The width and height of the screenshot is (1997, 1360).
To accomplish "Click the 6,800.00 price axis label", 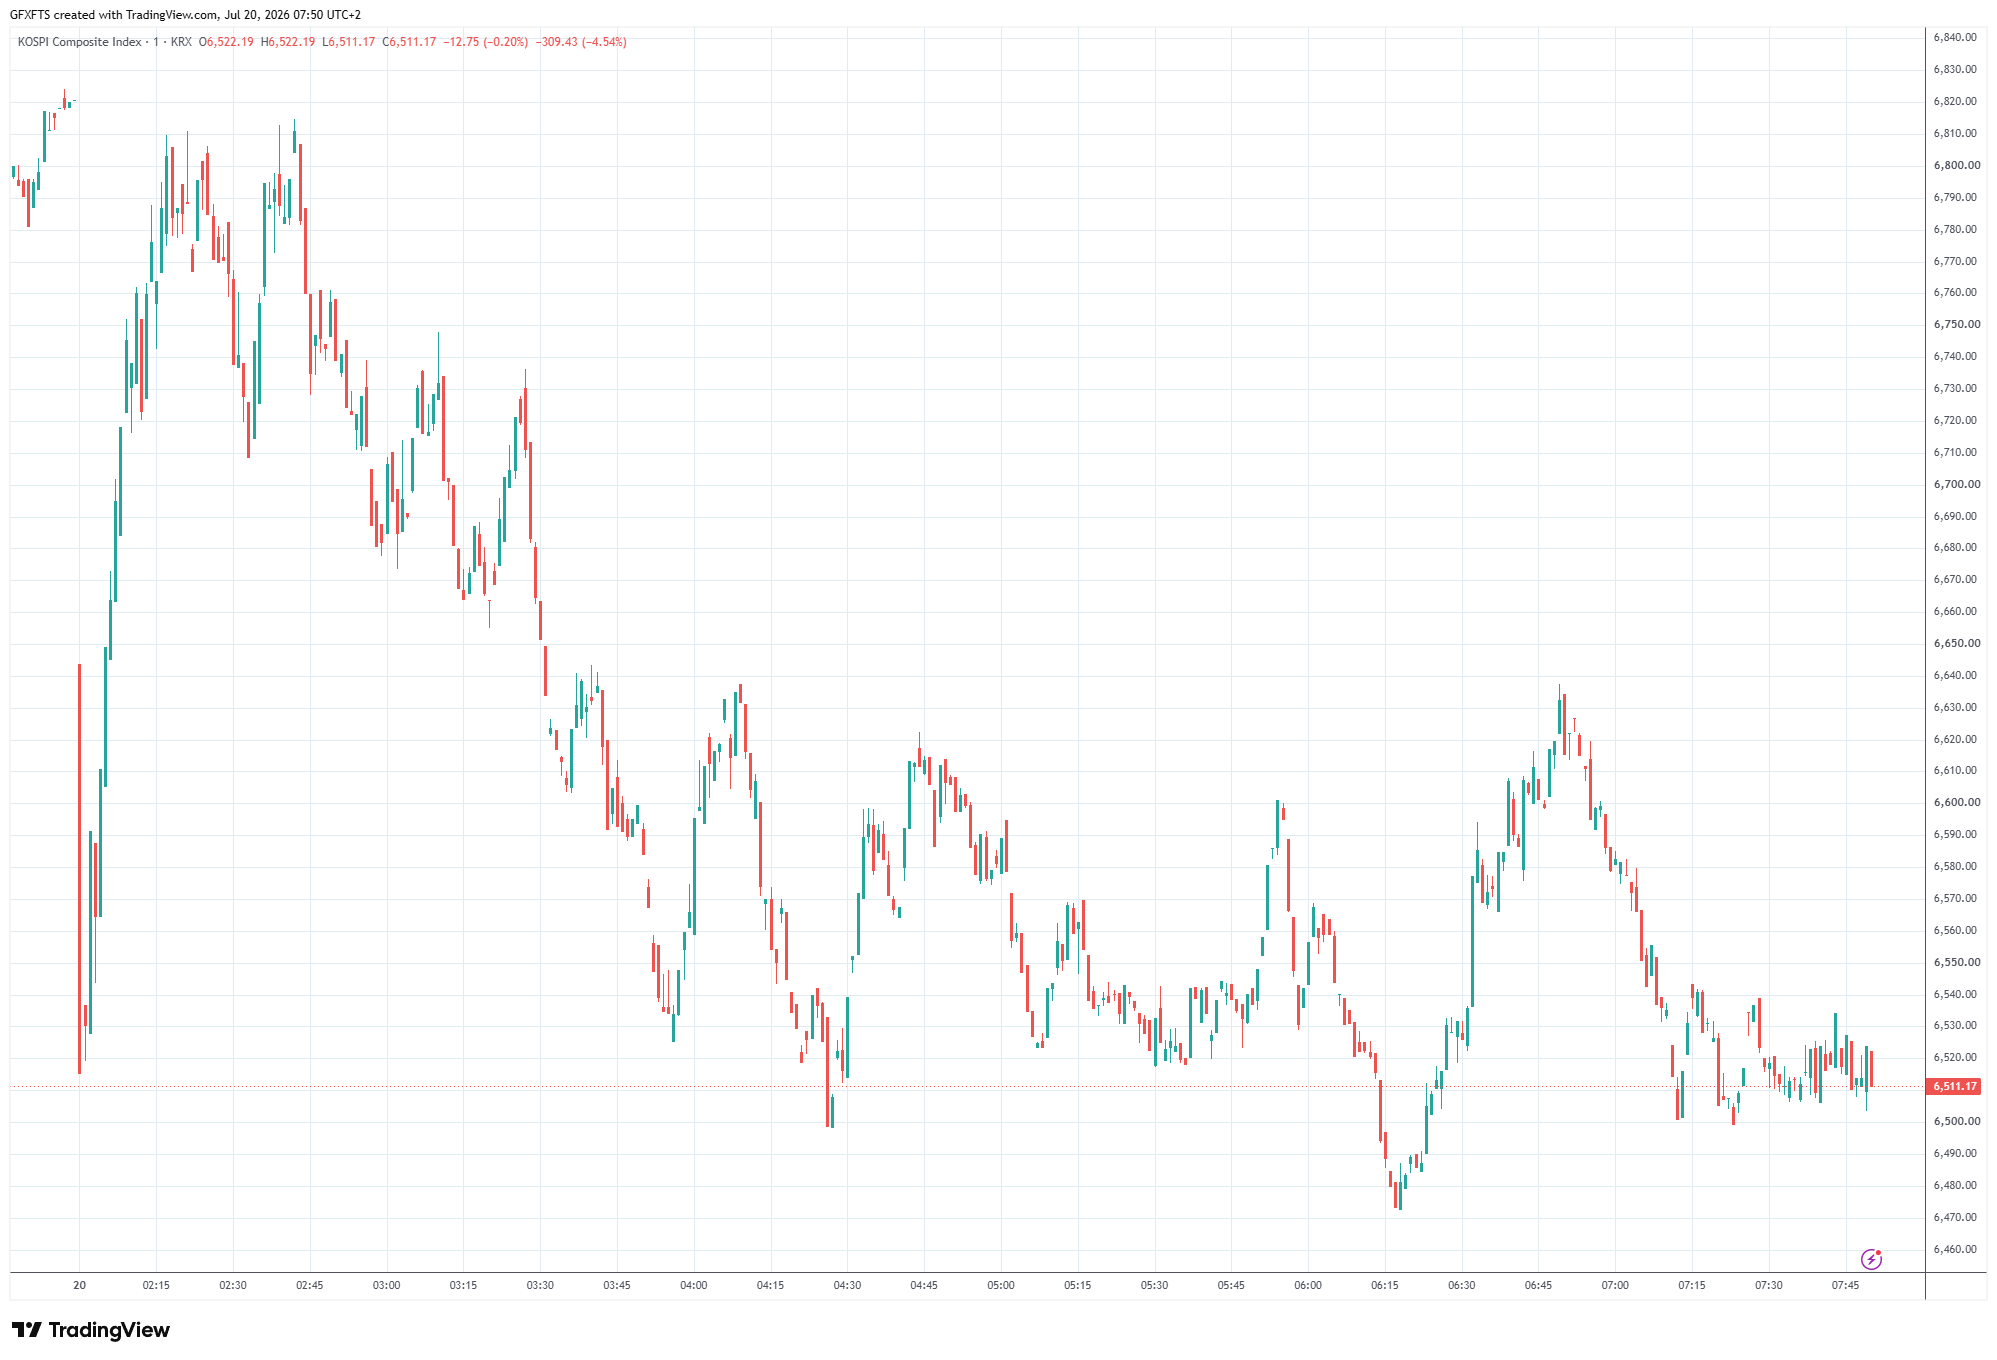I will (1956, 166).
